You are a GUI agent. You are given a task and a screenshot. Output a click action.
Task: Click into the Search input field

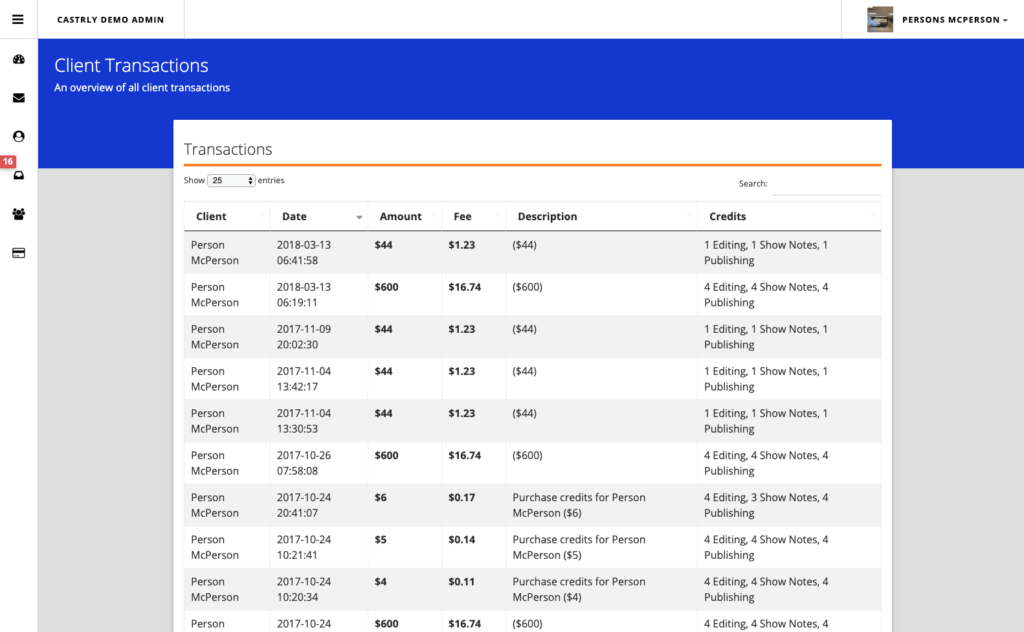(x=827, y=184)
